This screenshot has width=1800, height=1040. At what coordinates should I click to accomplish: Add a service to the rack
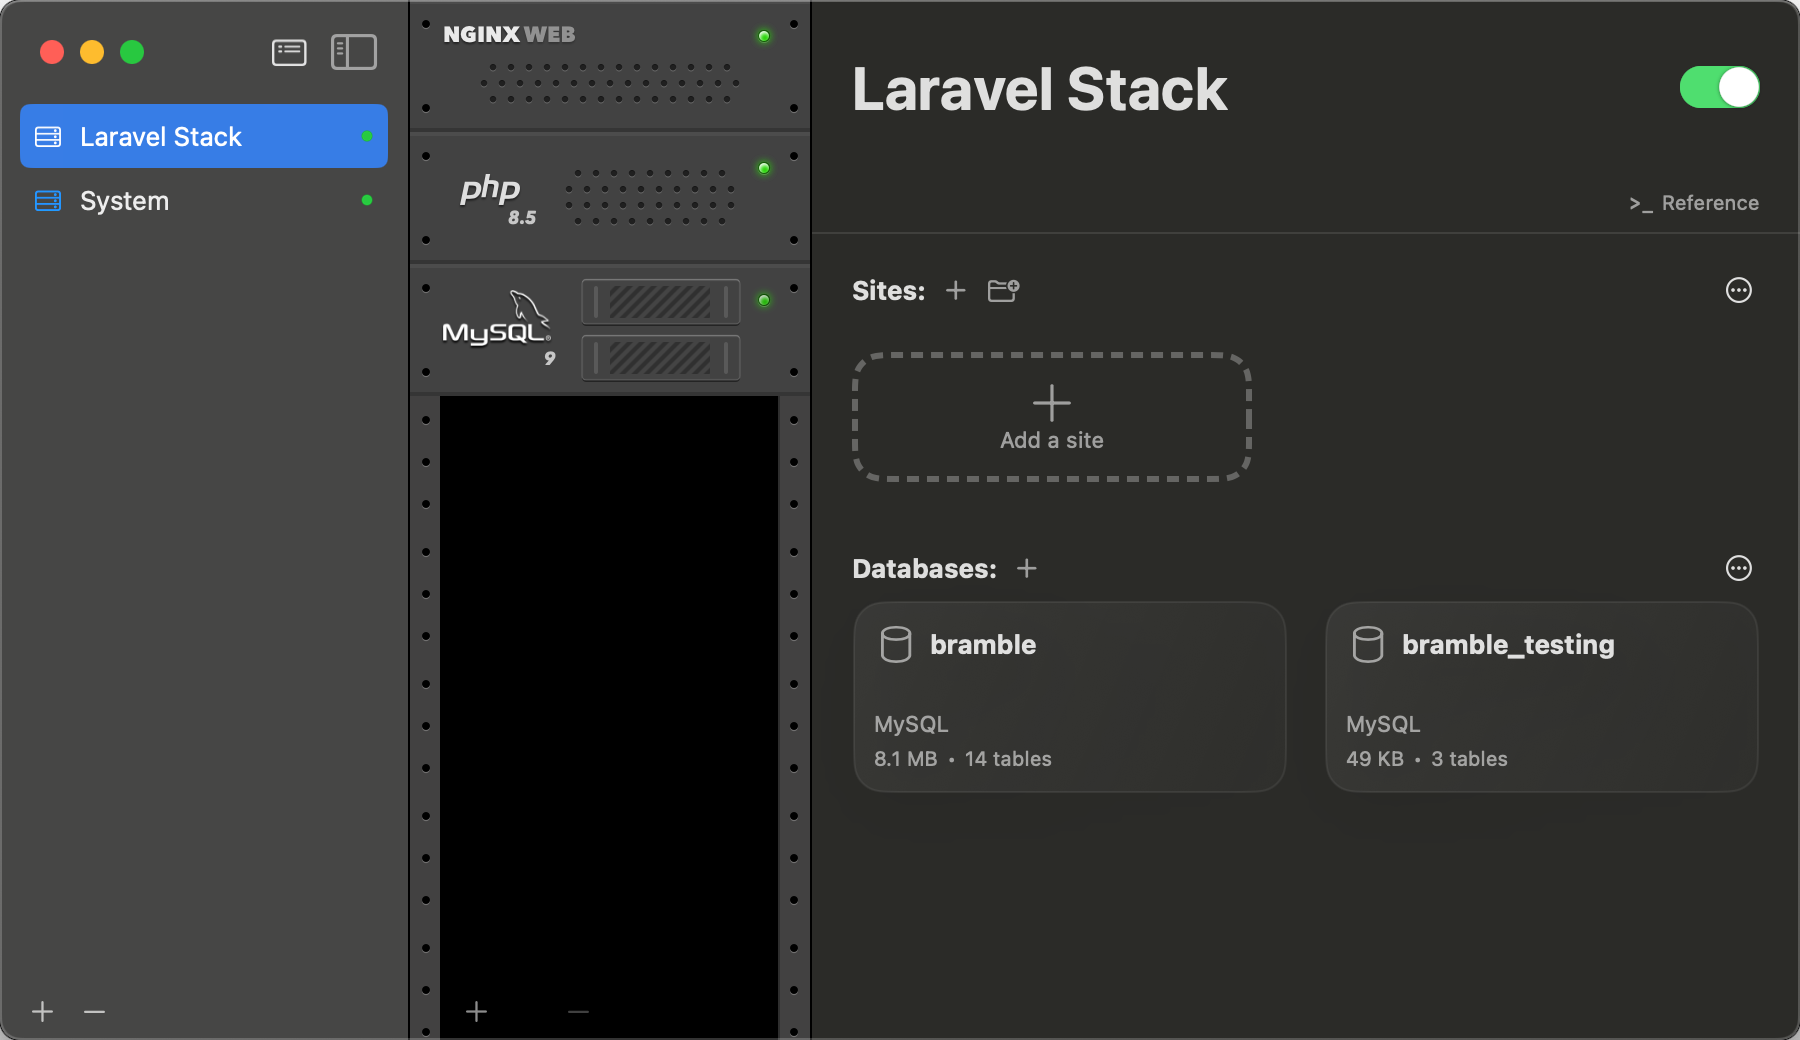pyautogui.click(x=477, y=1011)
